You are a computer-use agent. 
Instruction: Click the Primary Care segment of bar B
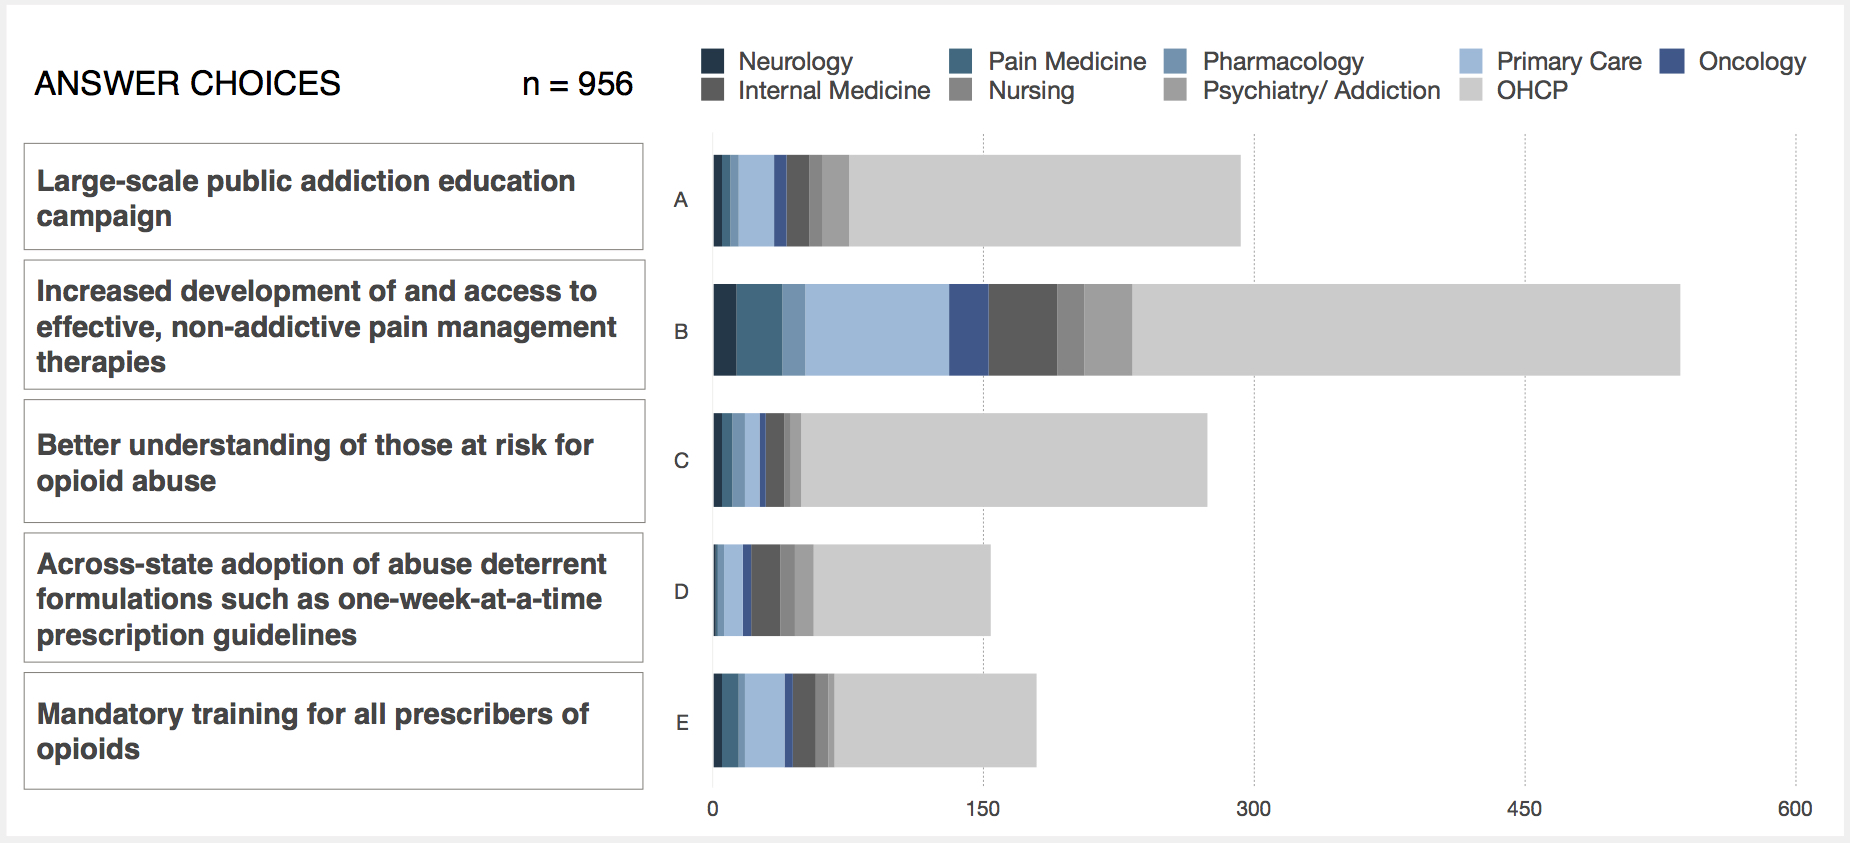tap(876, 330)
